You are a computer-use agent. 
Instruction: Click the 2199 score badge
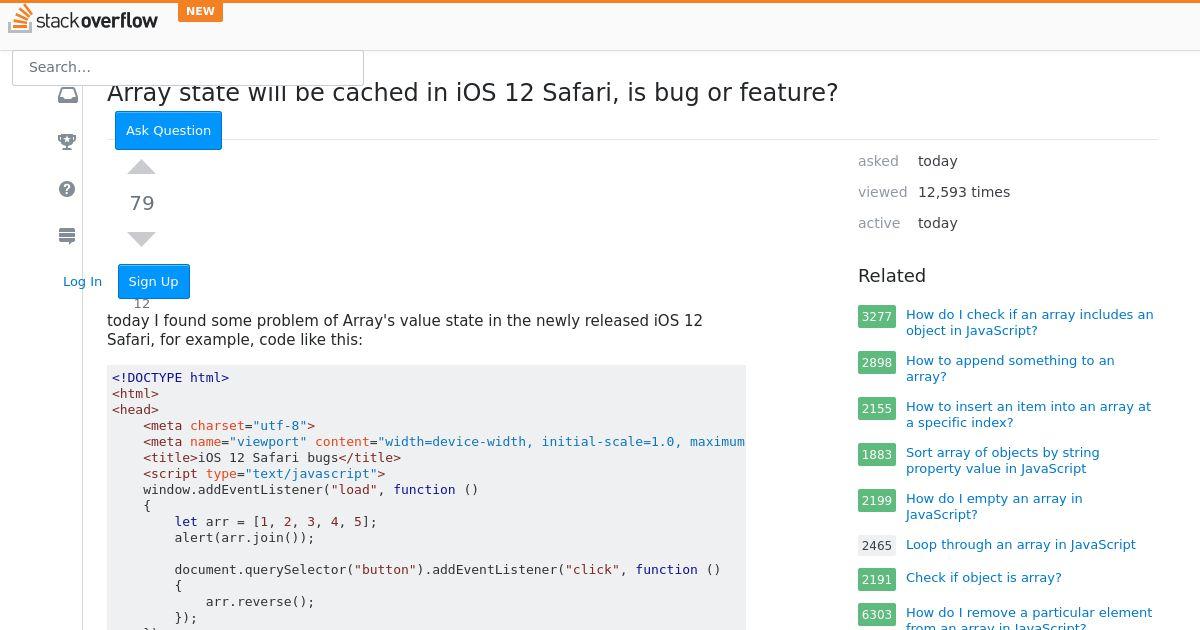[877, 500]
